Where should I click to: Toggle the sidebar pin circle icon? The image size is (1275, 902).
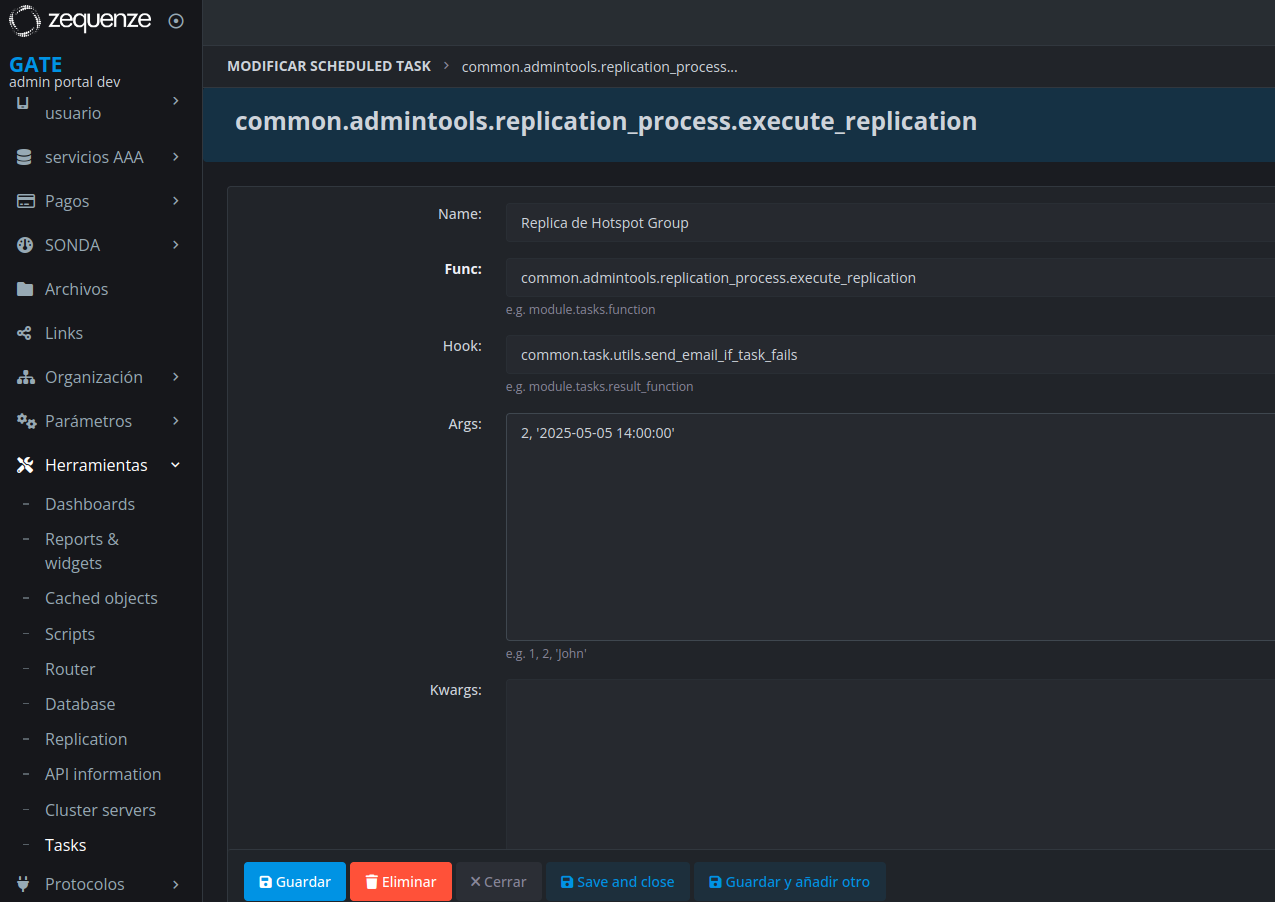pos(176,21)
